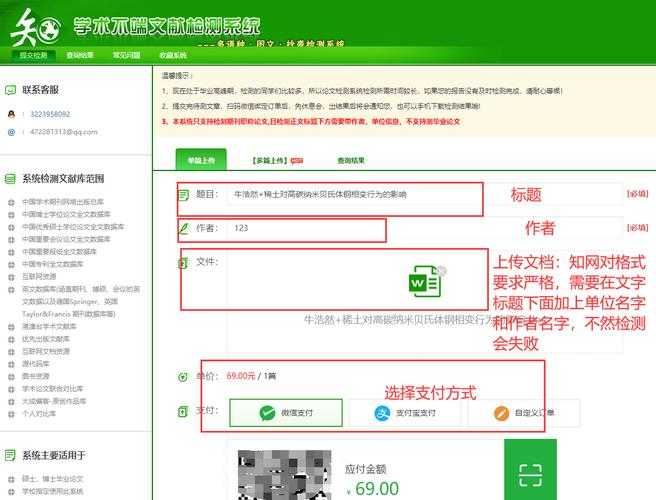Click the qq.com email address link
Viewport: 656px width, 500px height.
[64, 132]
